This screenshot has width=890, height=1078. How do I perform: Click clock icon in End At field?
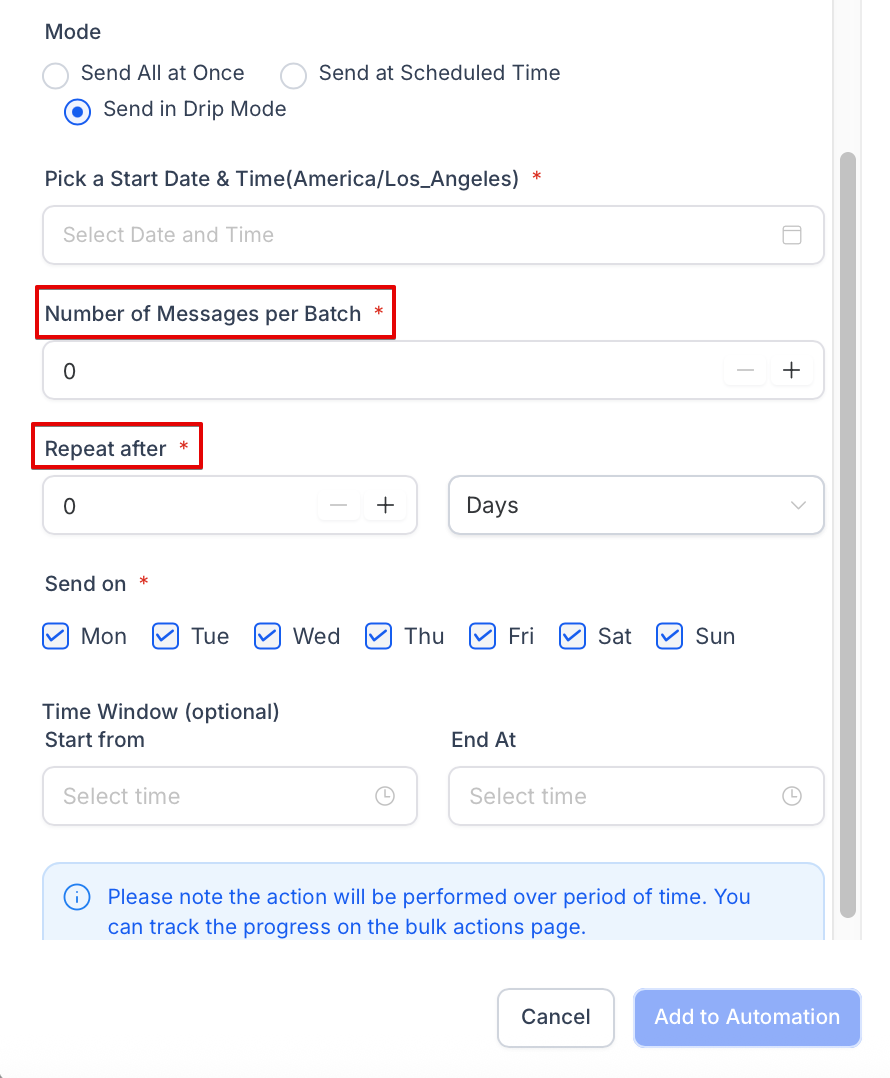tap(791, 796)
